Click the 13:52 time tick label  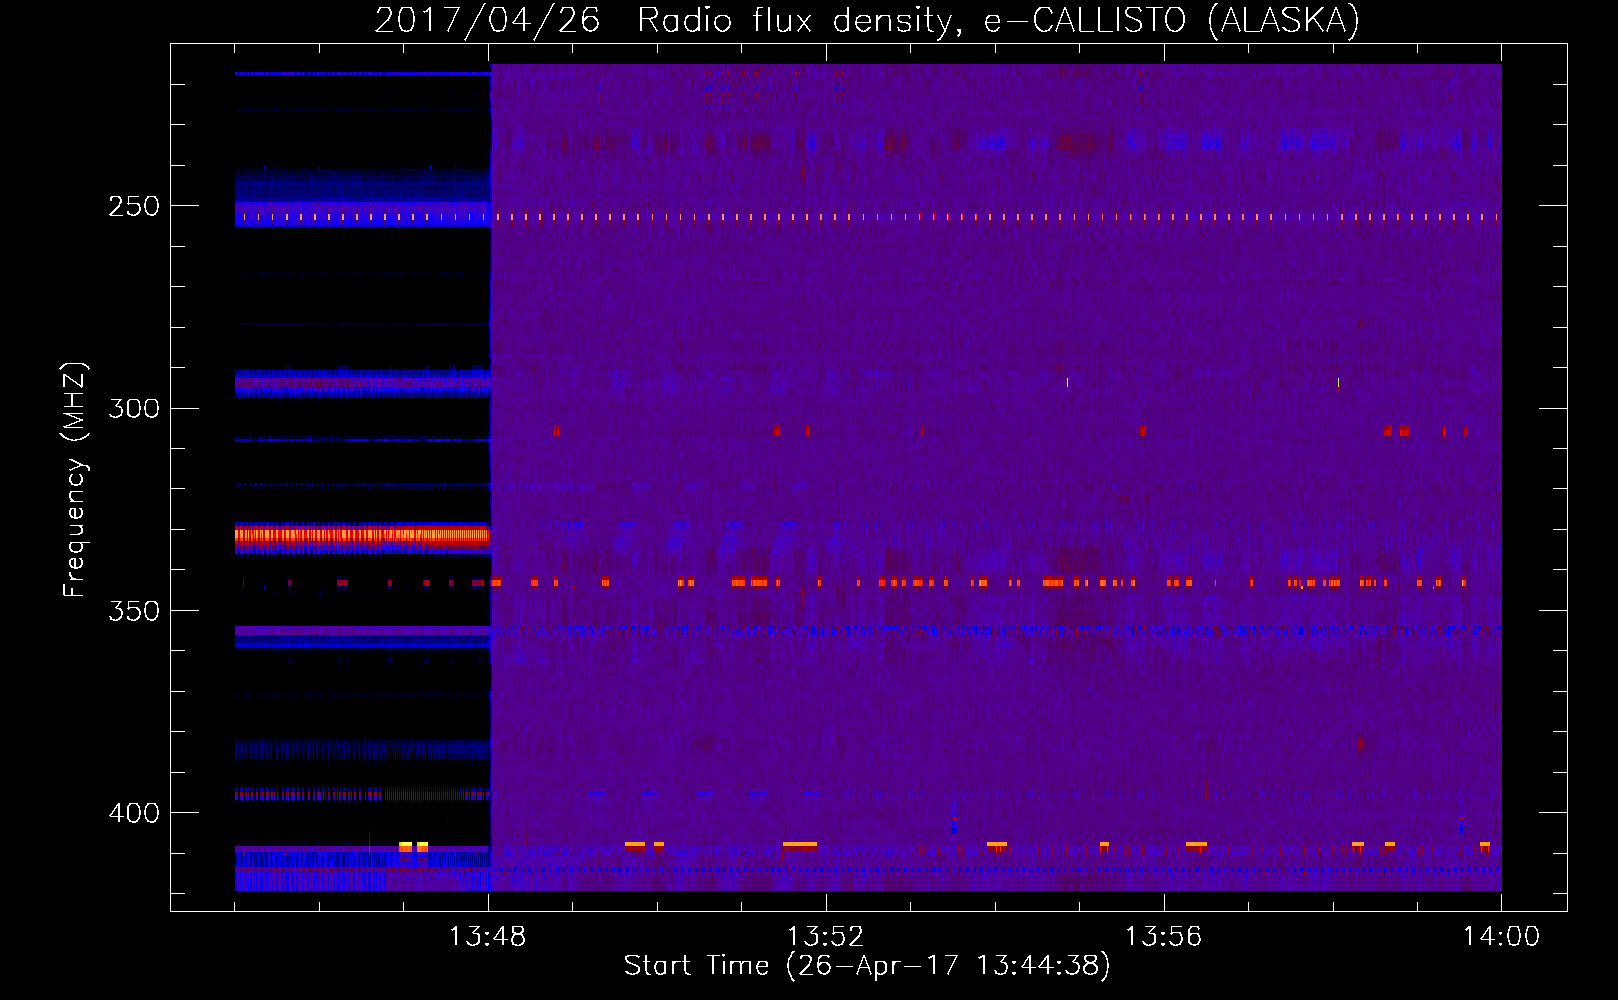pyautogui.click(x=825, y=937)
